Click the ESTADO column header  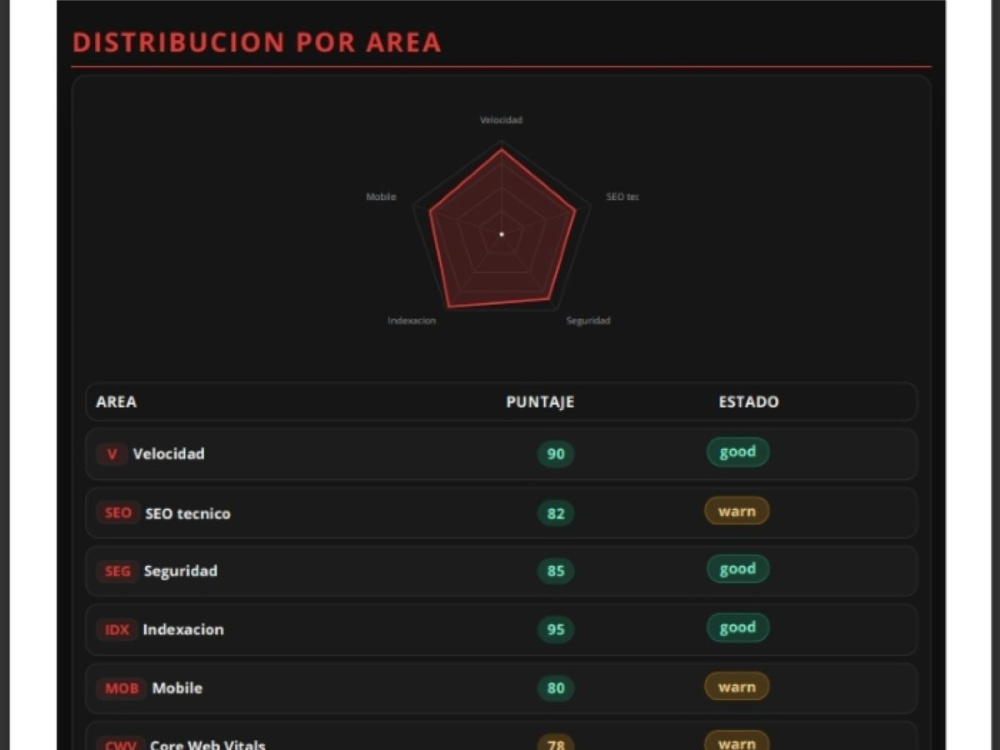click(749, 402)
